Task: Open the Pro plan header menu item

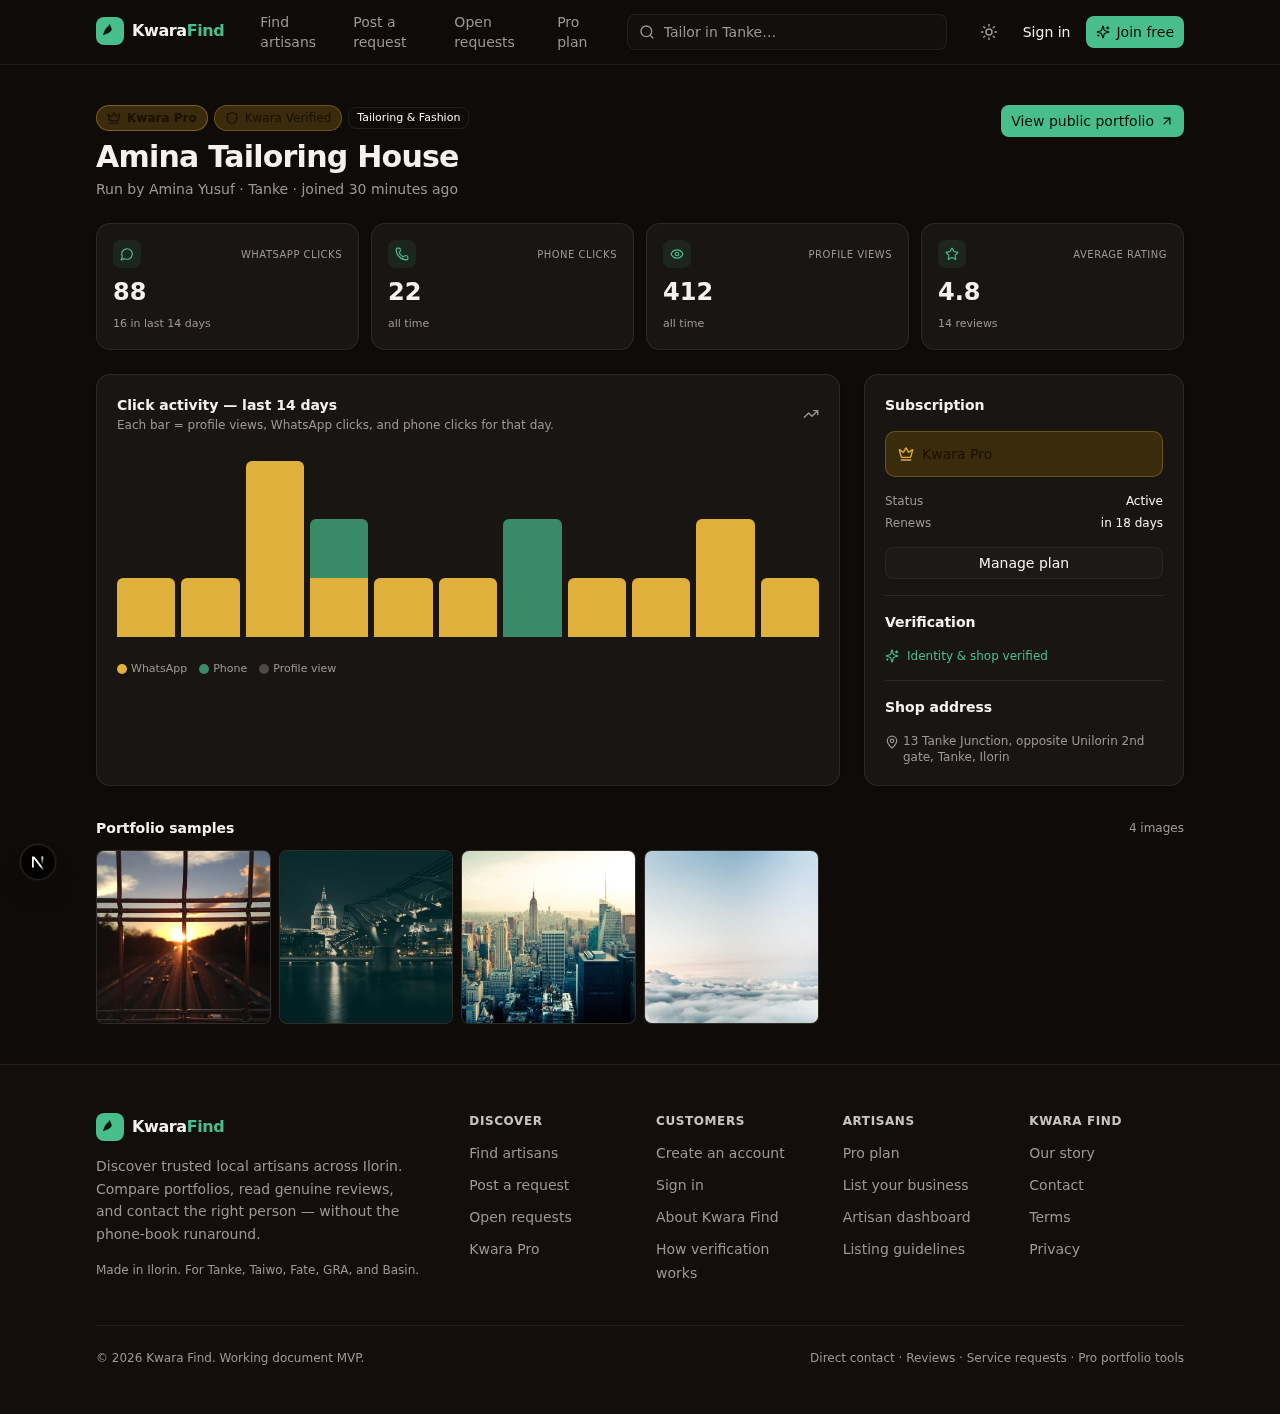Action: 572,32
